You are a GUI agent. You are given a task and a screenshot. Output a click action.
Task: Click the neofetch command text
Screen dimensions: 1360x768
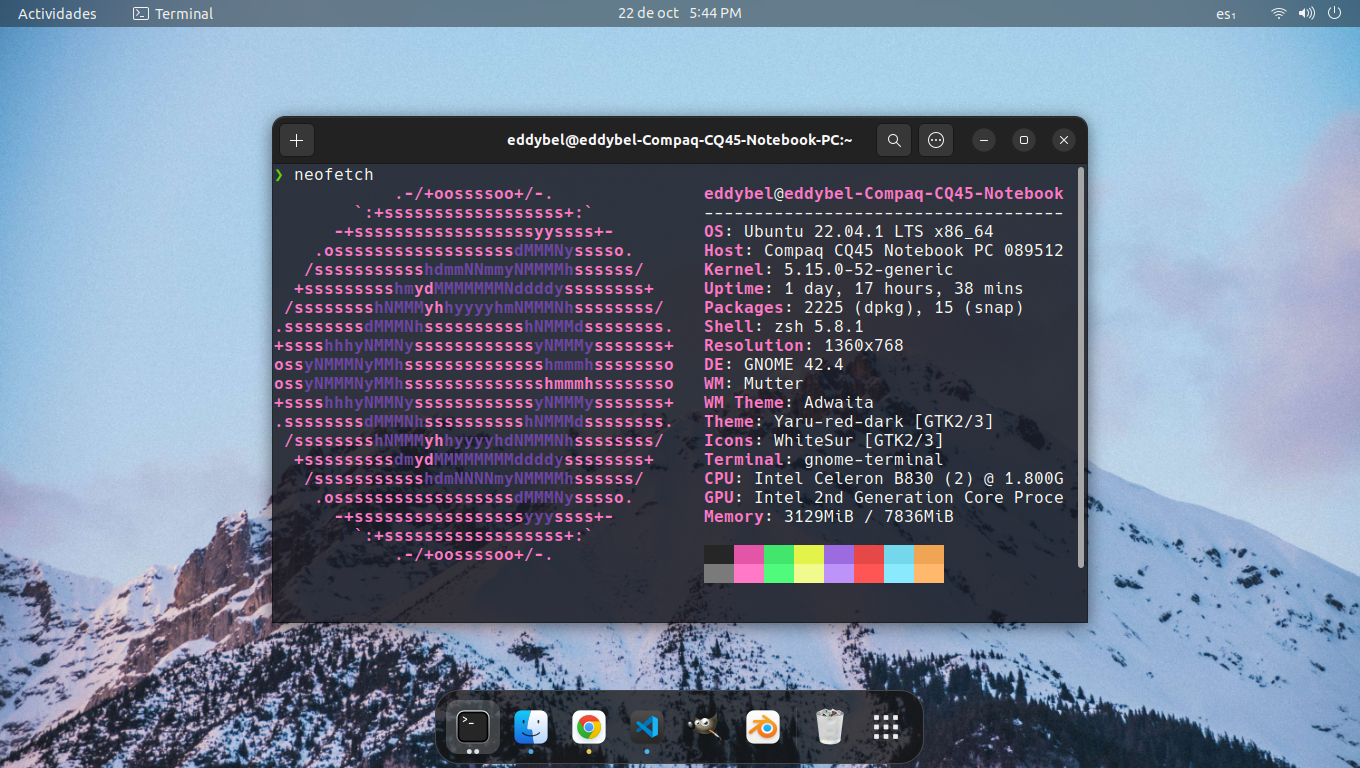pyautogui.click(x=334, y=175)
